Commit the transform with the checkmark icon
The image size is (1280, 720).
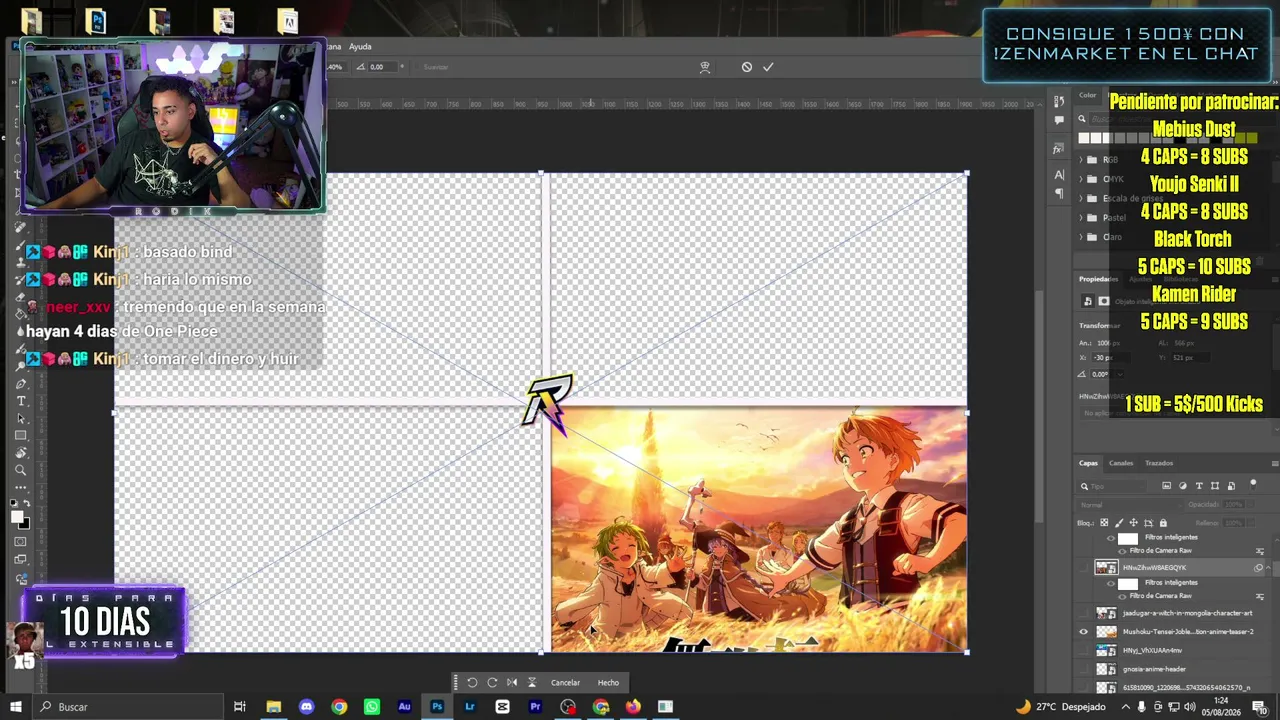[768, 67]
